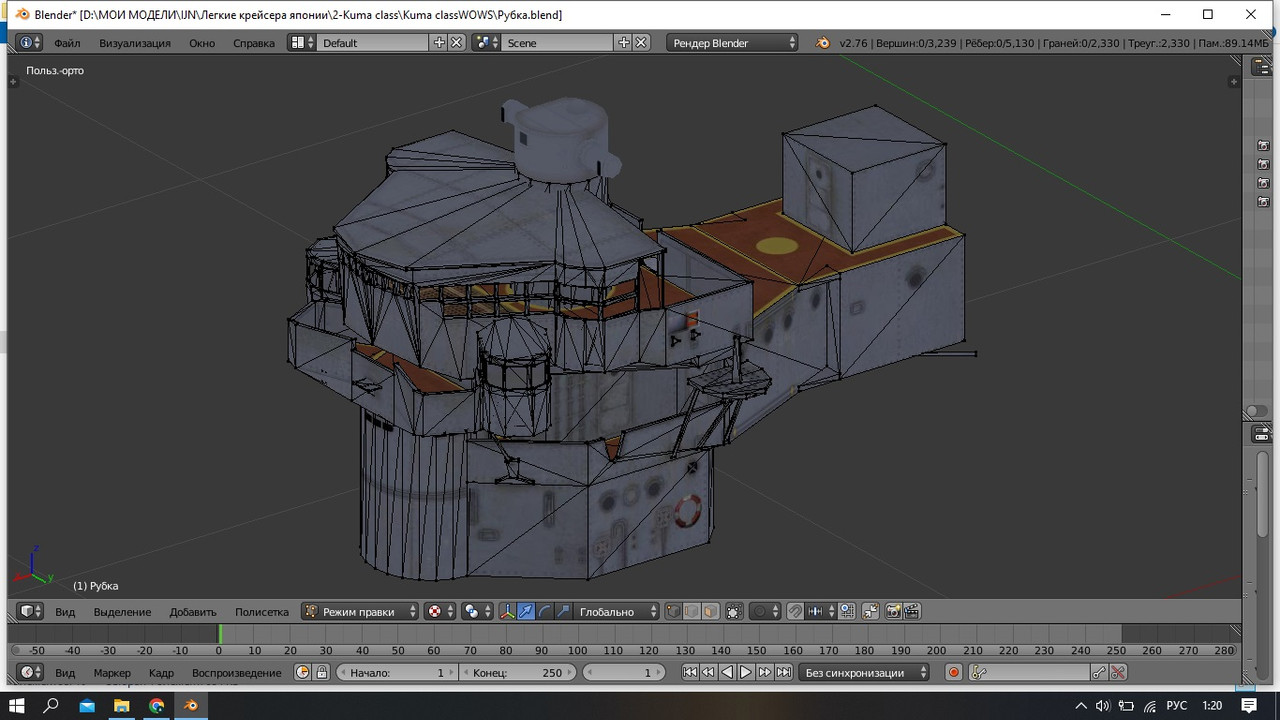Click the delete keyframe icon
The width and height of the screenshot is (1280, 720).
coord(1118,673)
